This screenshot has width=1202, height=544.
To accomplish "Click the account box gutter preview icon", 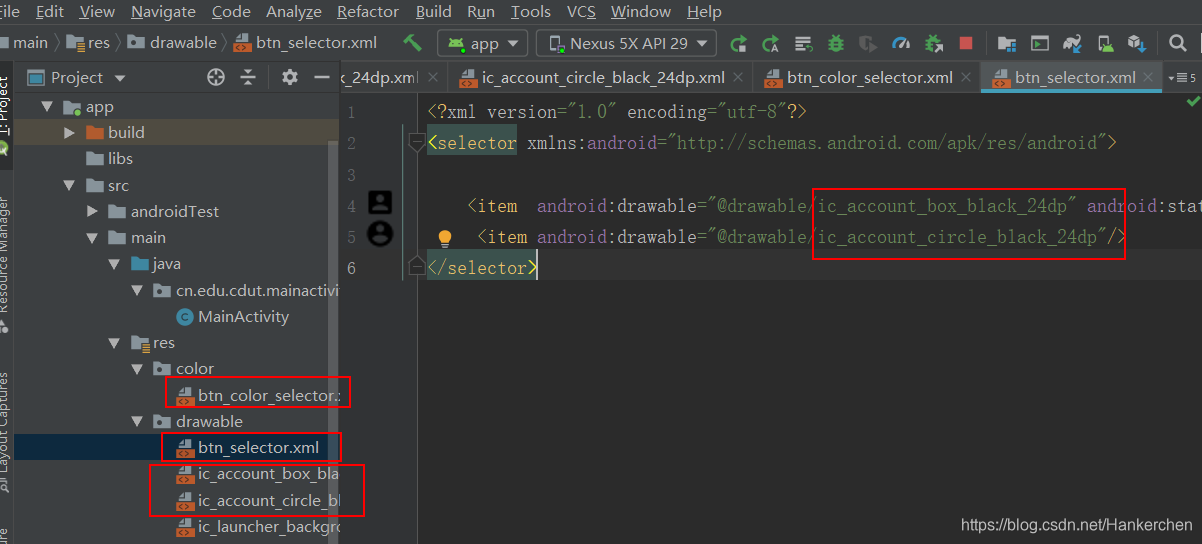I will 380,203.
